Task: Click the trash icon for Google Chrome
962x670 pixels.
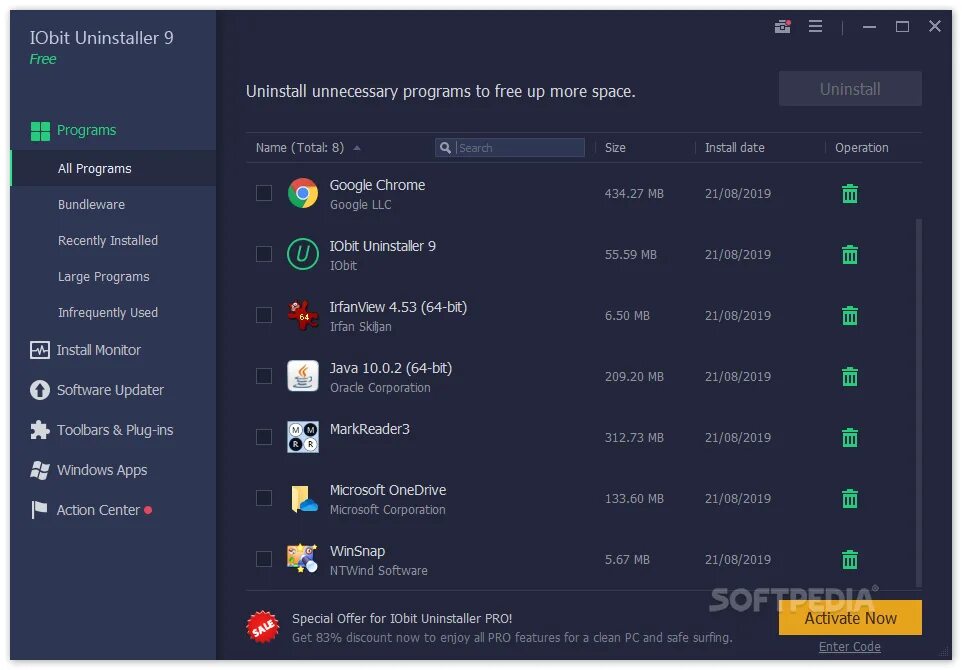Action: (x=850, y=193)
